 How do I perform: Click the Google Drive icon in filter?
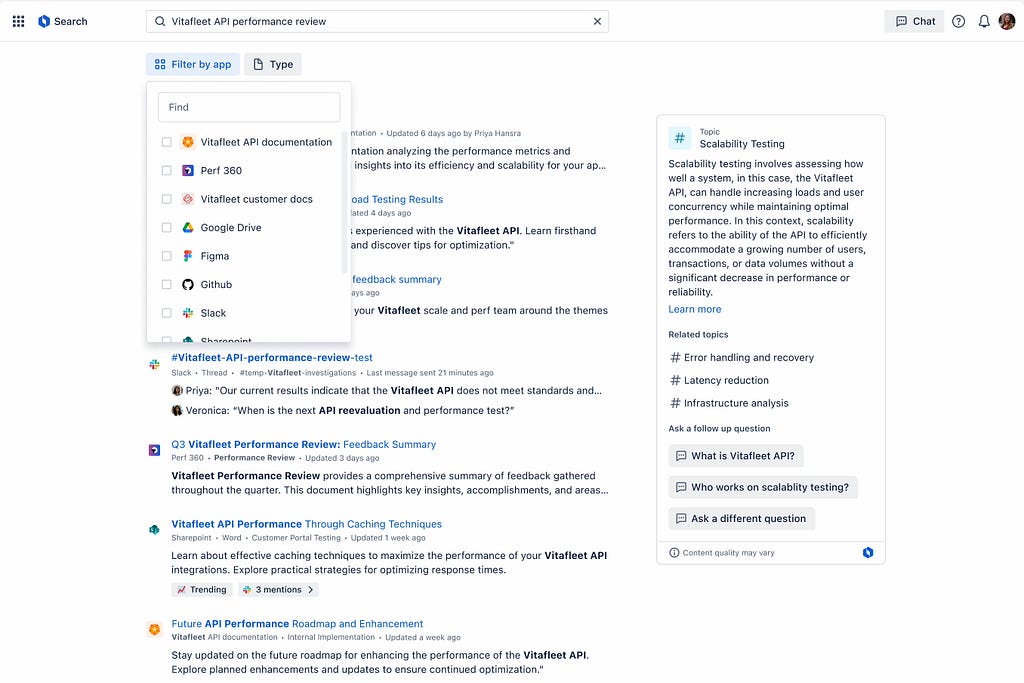pyautogui.click(x=187, y=227)
